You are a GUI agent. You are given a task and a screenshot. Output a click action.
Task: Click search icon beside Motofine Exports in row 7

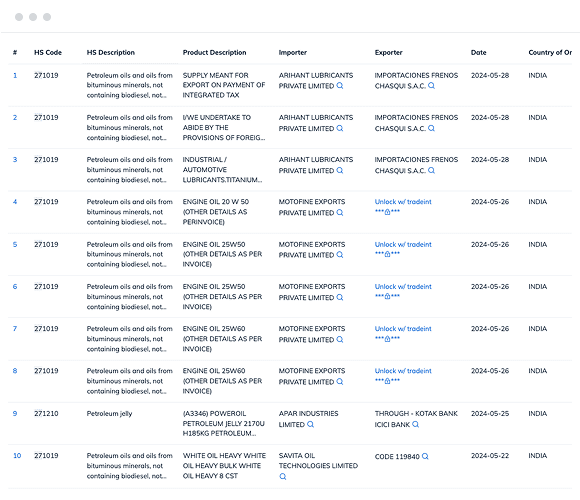(340, 339)
